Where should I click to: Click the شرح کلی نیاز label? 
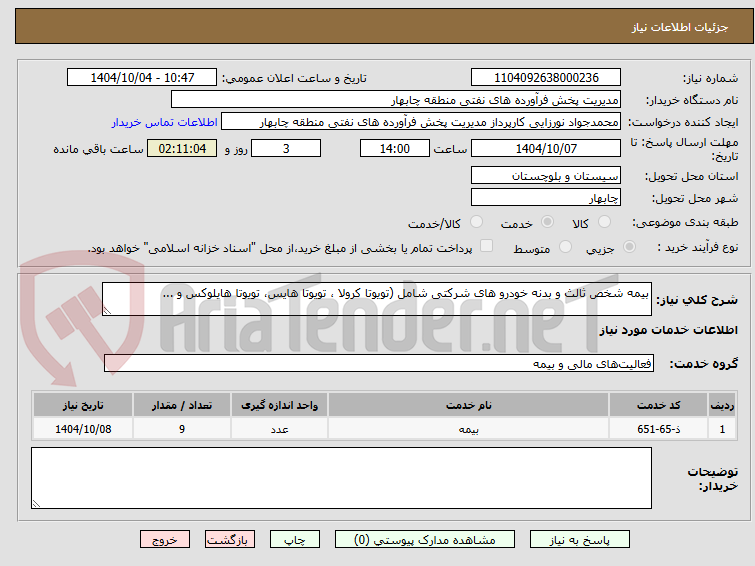point(697,300)
